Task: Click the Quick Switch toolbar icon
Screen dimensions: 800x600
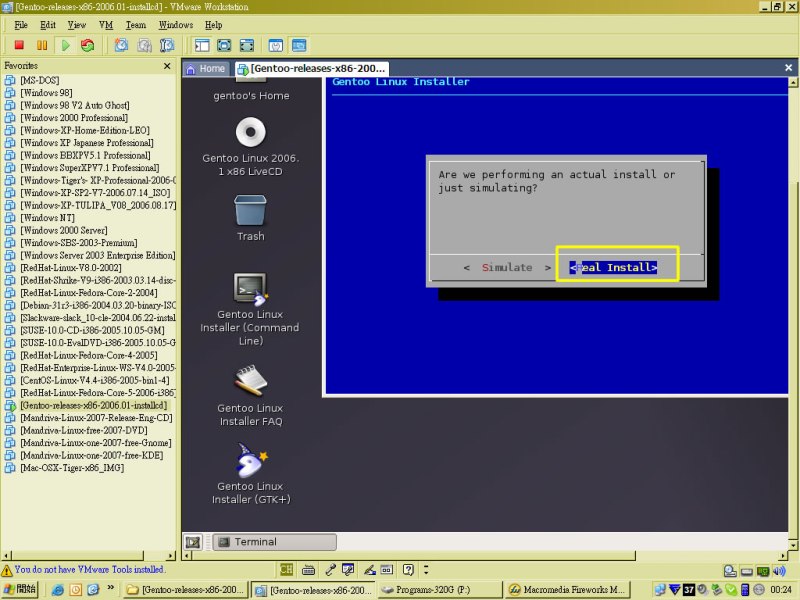Action: click(246, 45)
